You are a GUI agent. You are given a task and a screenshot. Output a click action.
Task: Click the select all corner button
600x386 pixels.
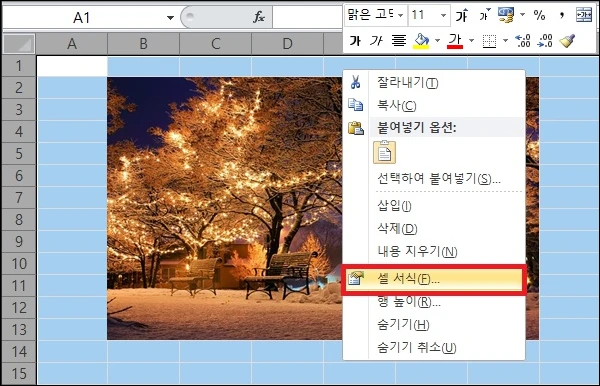pos(19,44)
